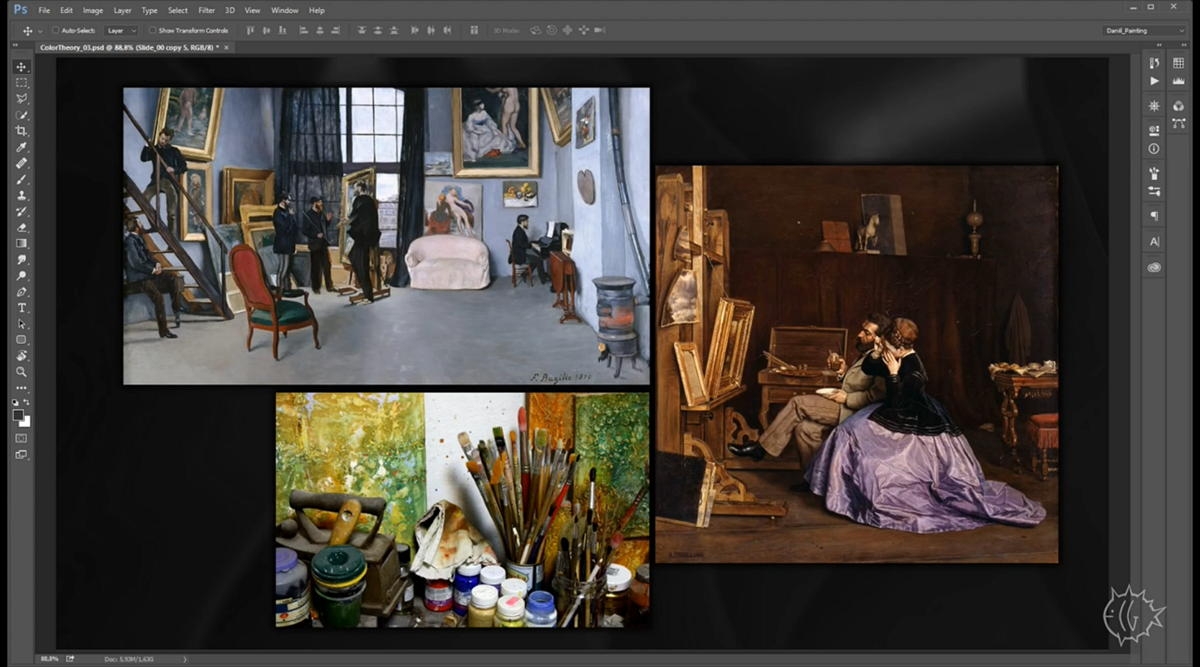Screen dimensions: 1200x667
Task: Select the Gradient tool
Action: coord(21,243)
